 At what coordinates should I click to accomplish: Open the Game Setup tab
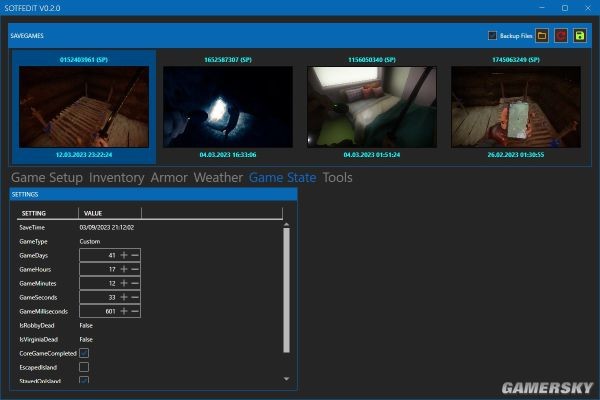(x=47, y=178)
